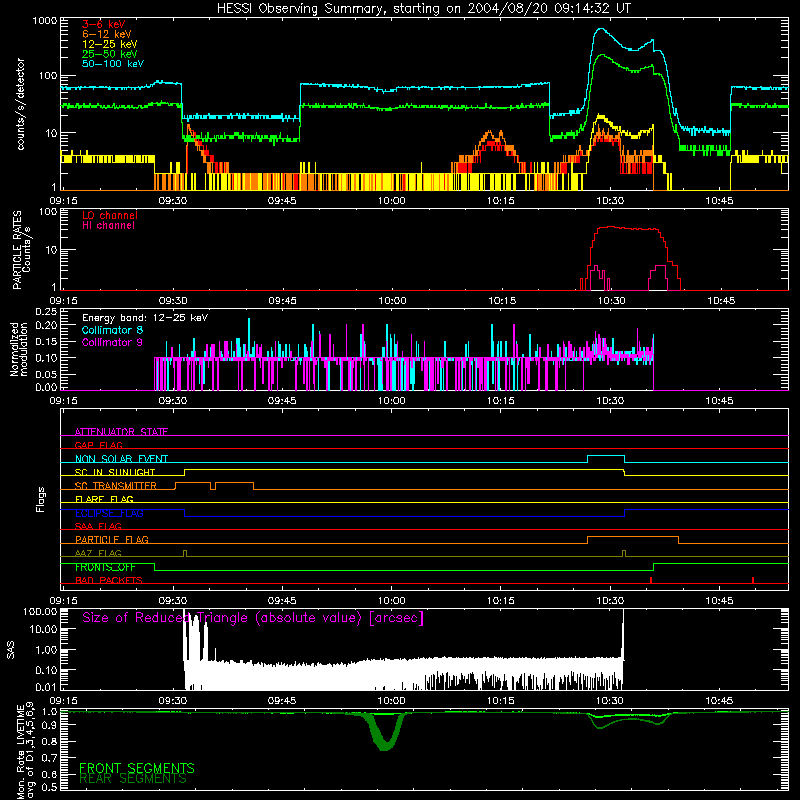Click the SAS panel axis label
Viewport: 800px width, 800px height.
10,650
